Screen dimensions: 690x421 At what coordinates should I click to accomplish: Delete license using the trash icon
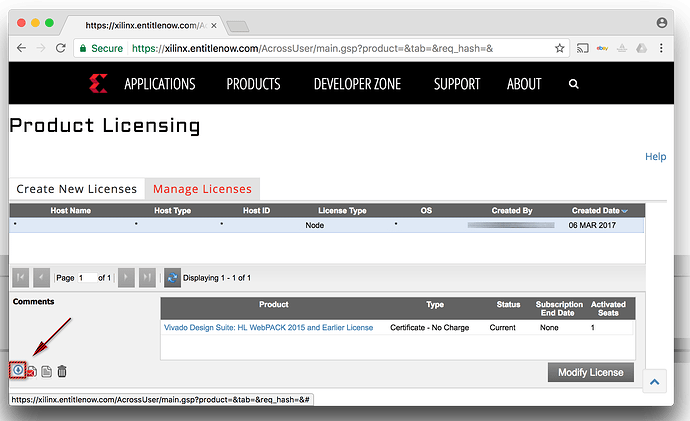click(62, 372)
